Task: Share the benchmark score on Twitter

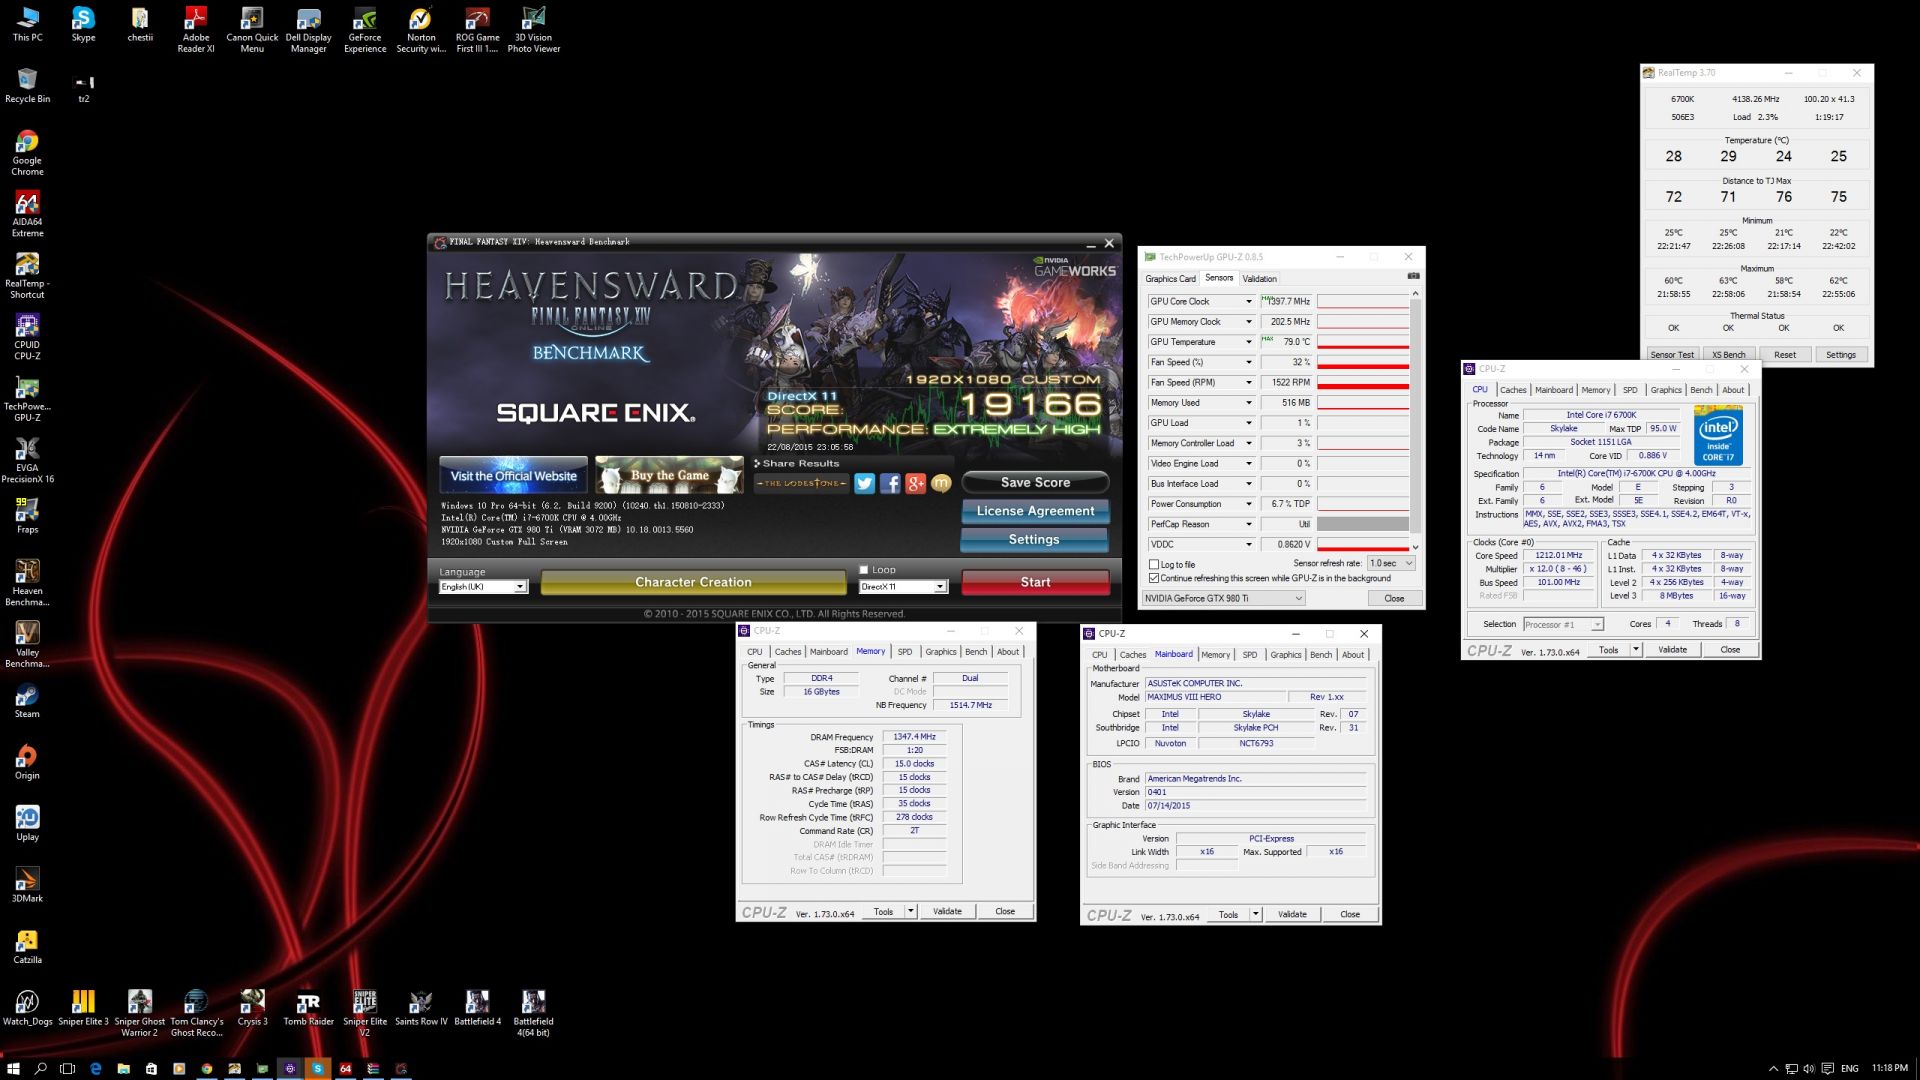Action: point(865,484)
